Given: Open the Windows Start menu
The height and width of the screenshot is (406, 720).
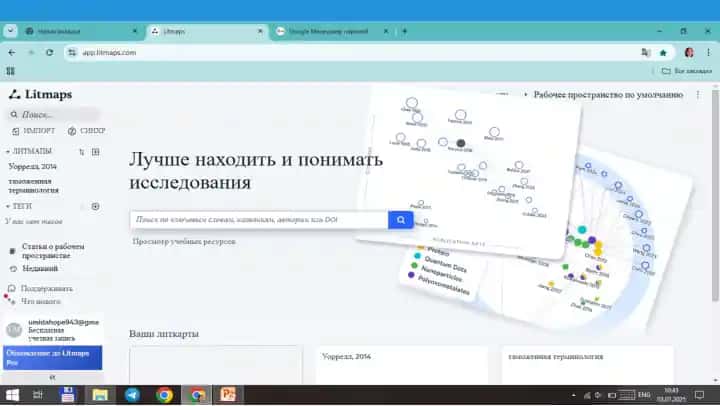Looking at the screenshot, I should pos(12,395).
